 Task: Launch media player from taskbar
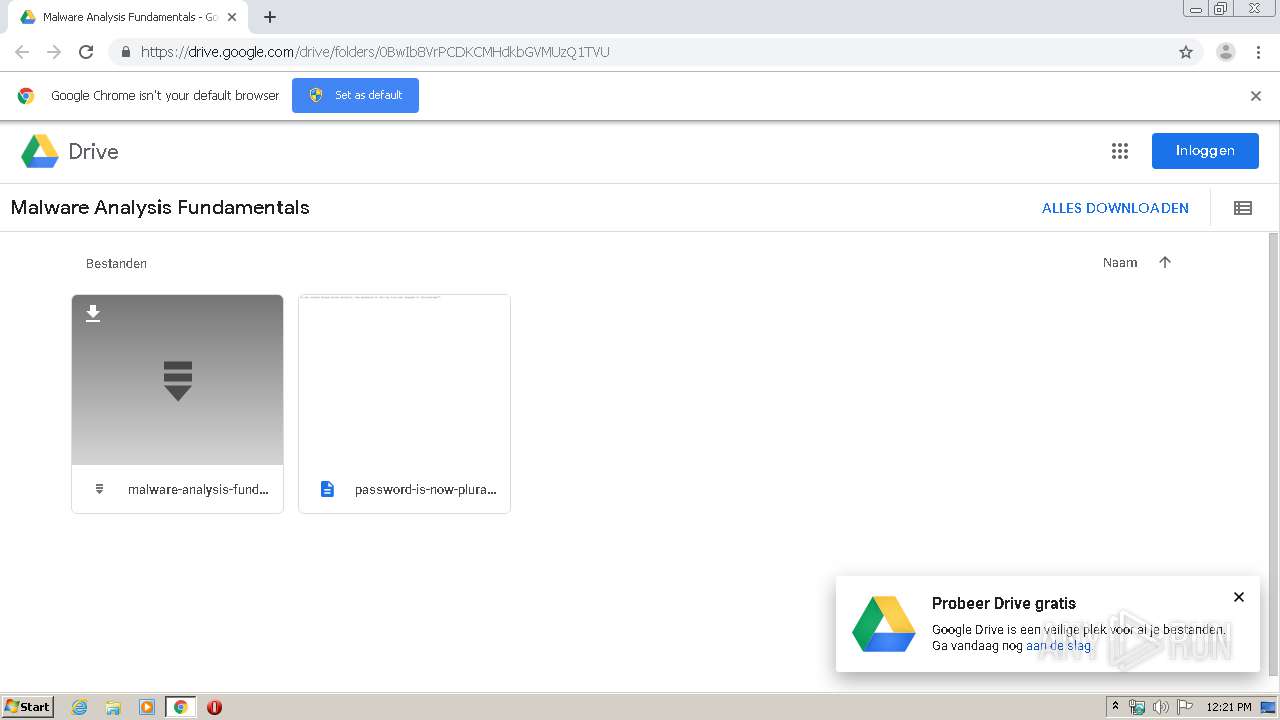(147, 707)
